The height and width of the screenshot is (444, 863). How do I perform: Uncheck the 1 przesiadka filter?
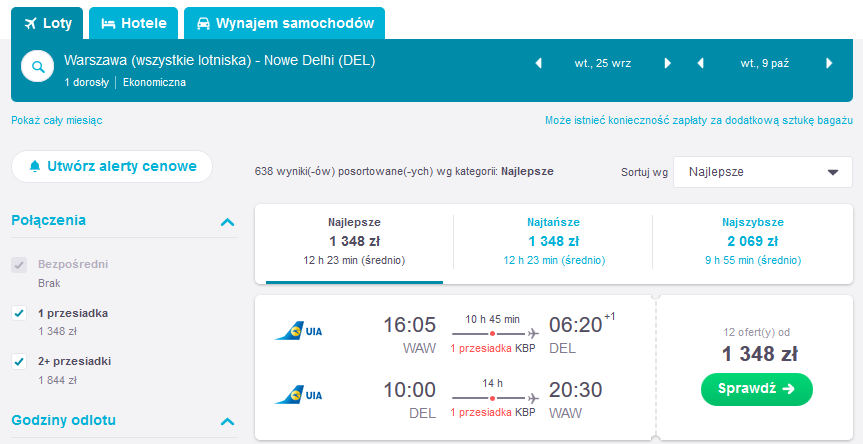pyautogui.click(x=19, y=314)
